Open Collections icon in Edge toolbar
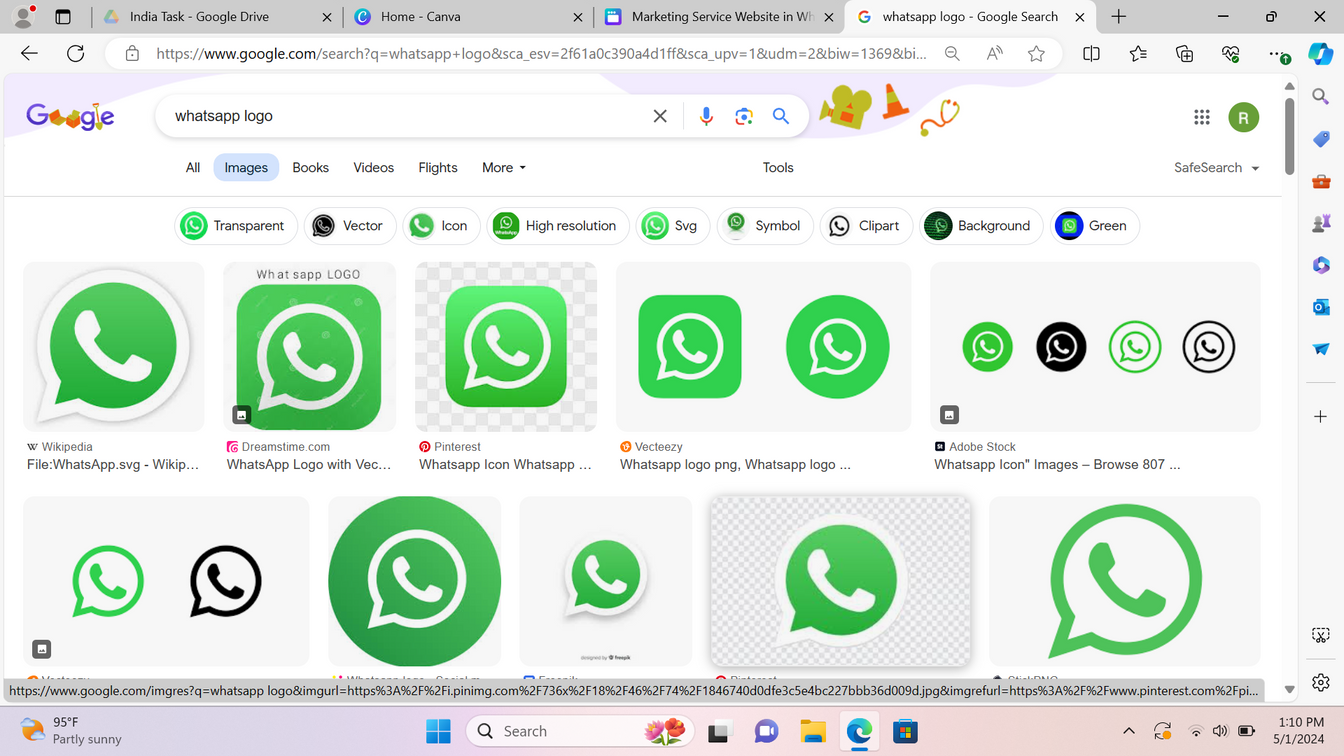Viewport: 1344px width, 756px height. point(1185,54)
